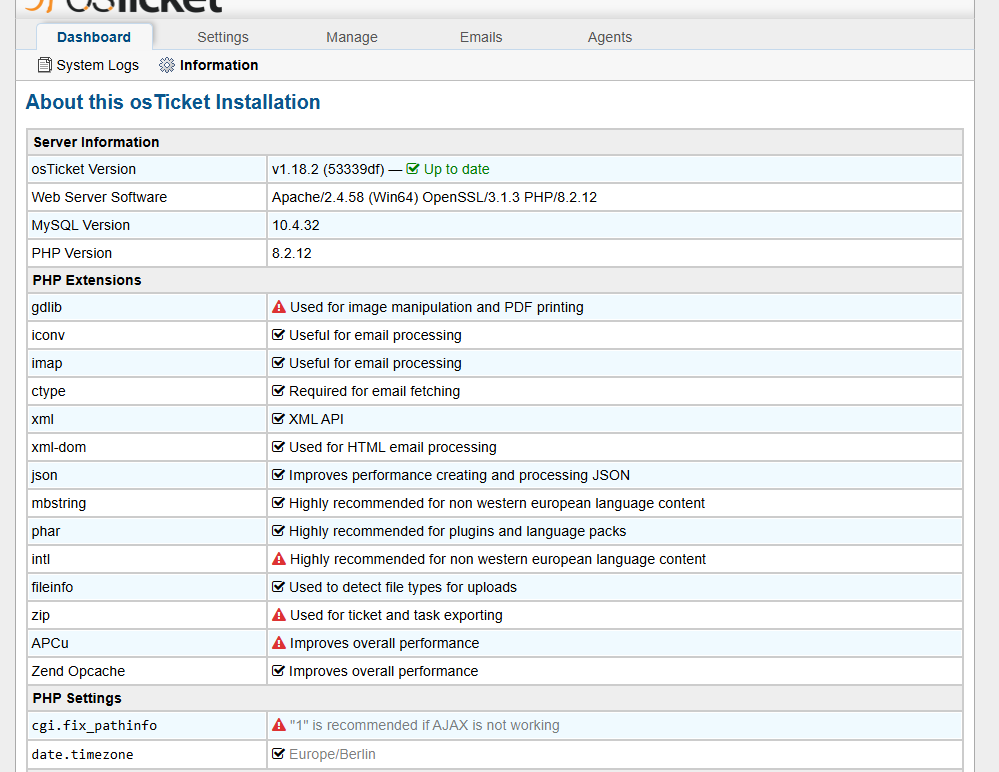Click the cgi.fix_pathinfo warning icon

pyautogui.click(x=279, y=725)
